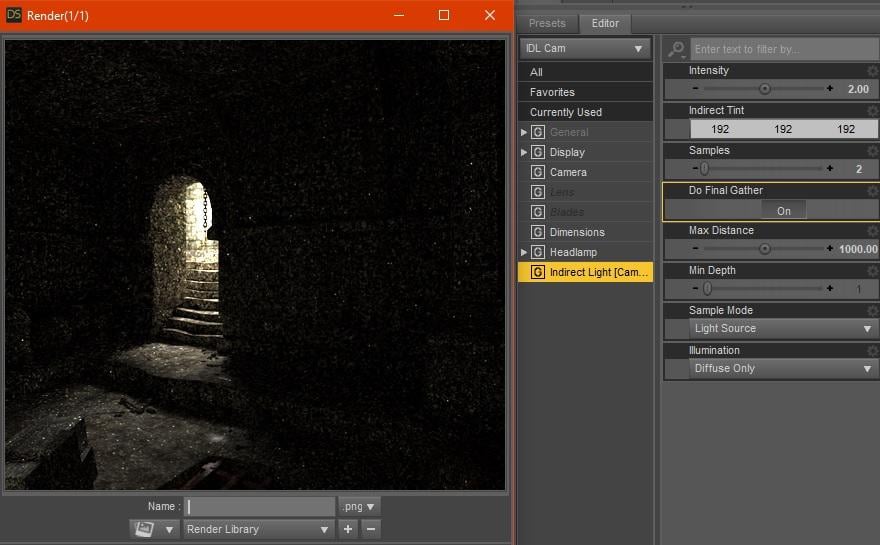Open the Intensity property gear settings

(873, 71)
